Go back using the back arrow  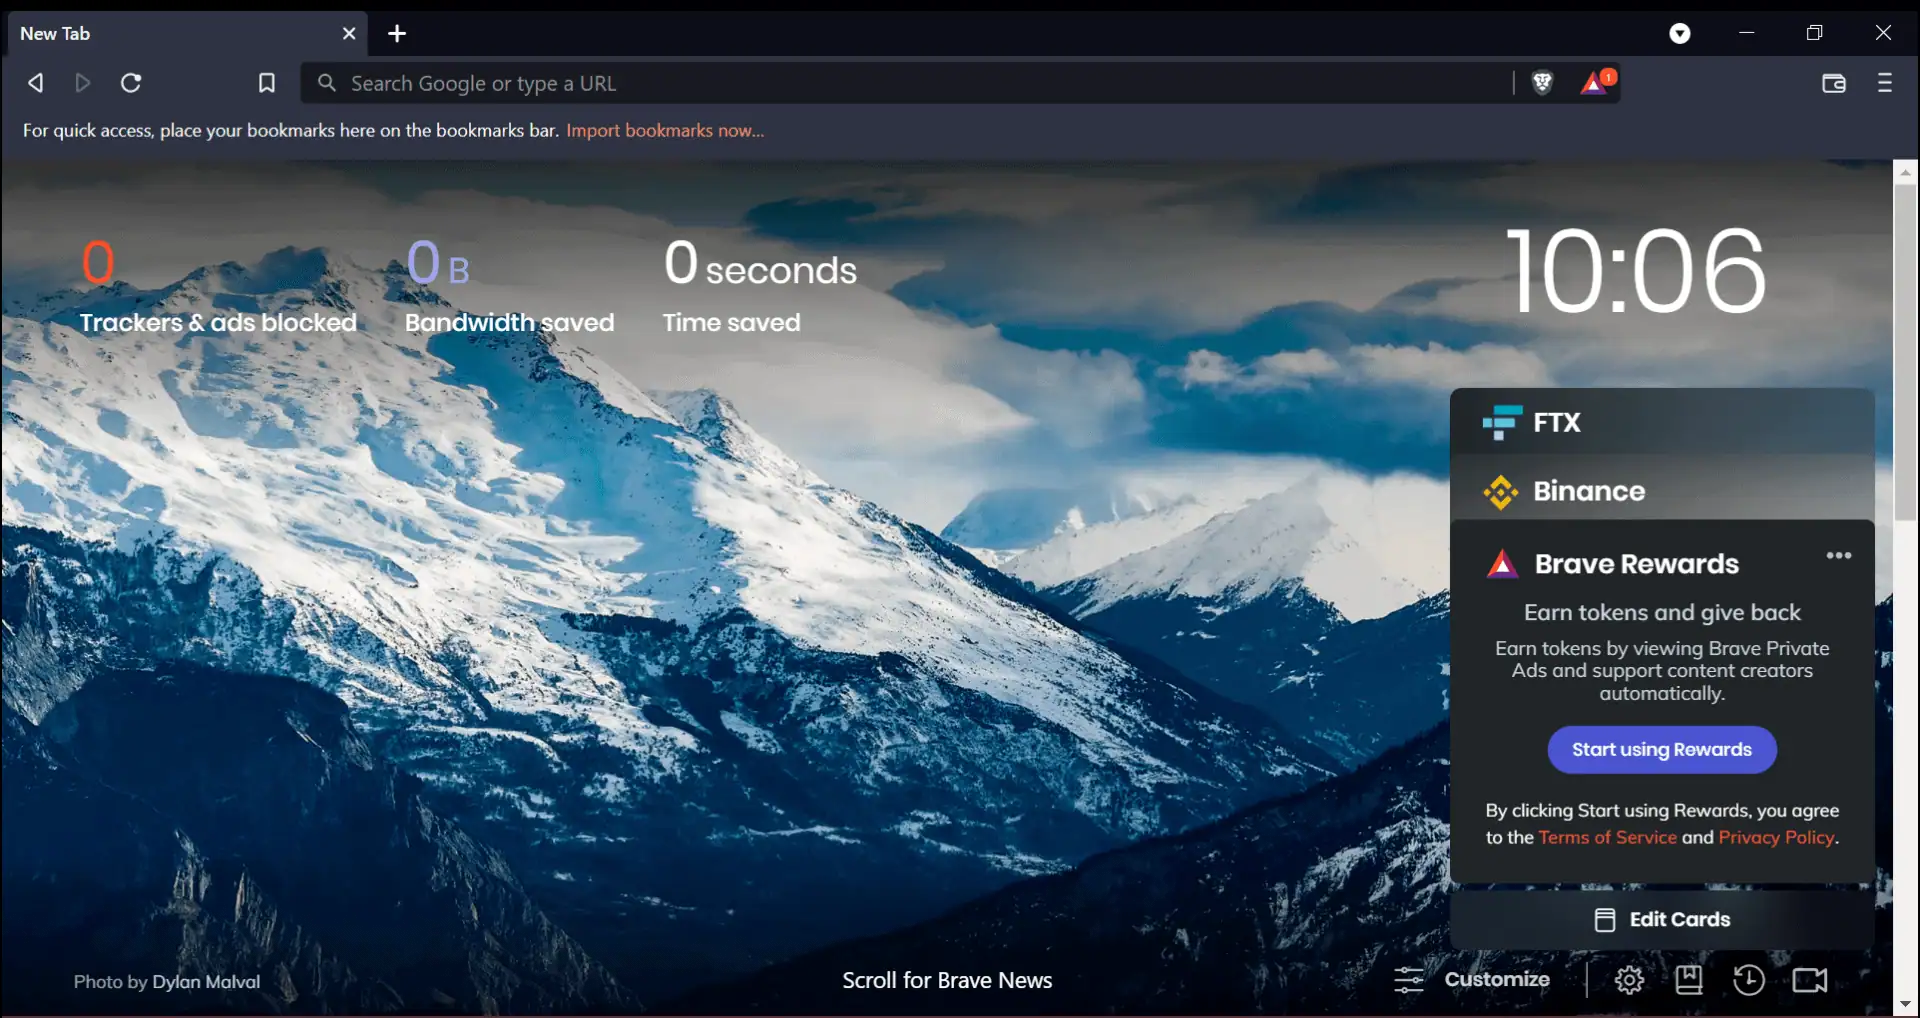click(36, 83)
